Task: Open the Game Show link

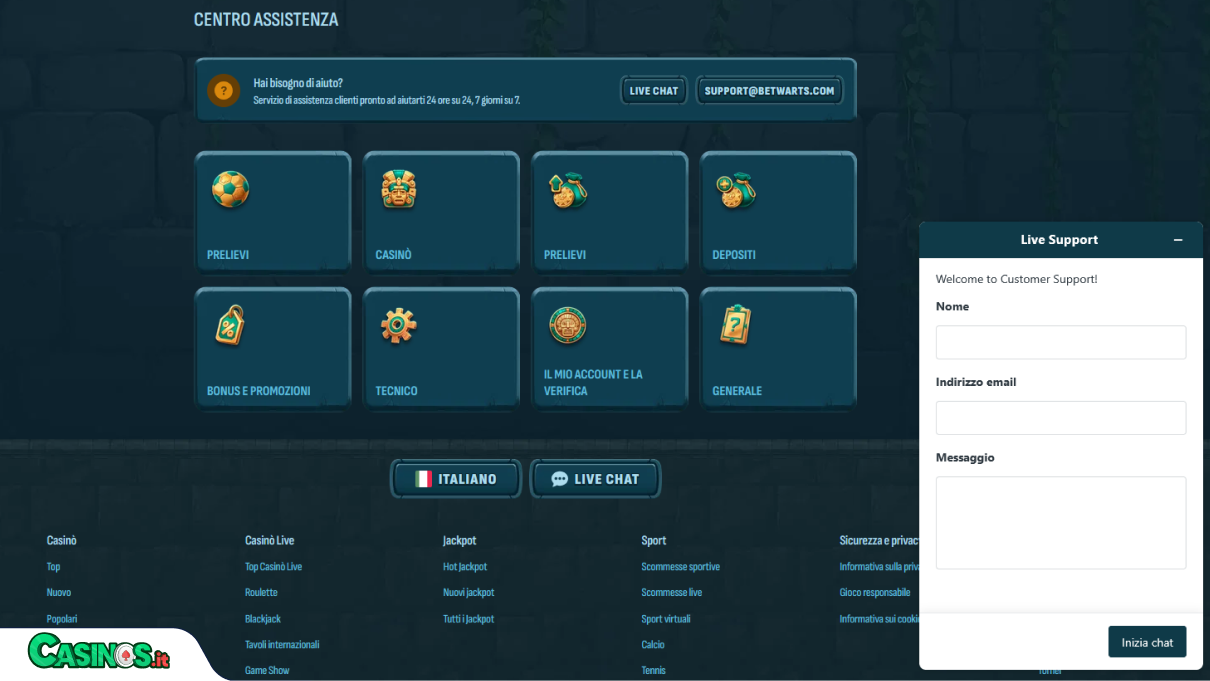Action: [267, 670]
